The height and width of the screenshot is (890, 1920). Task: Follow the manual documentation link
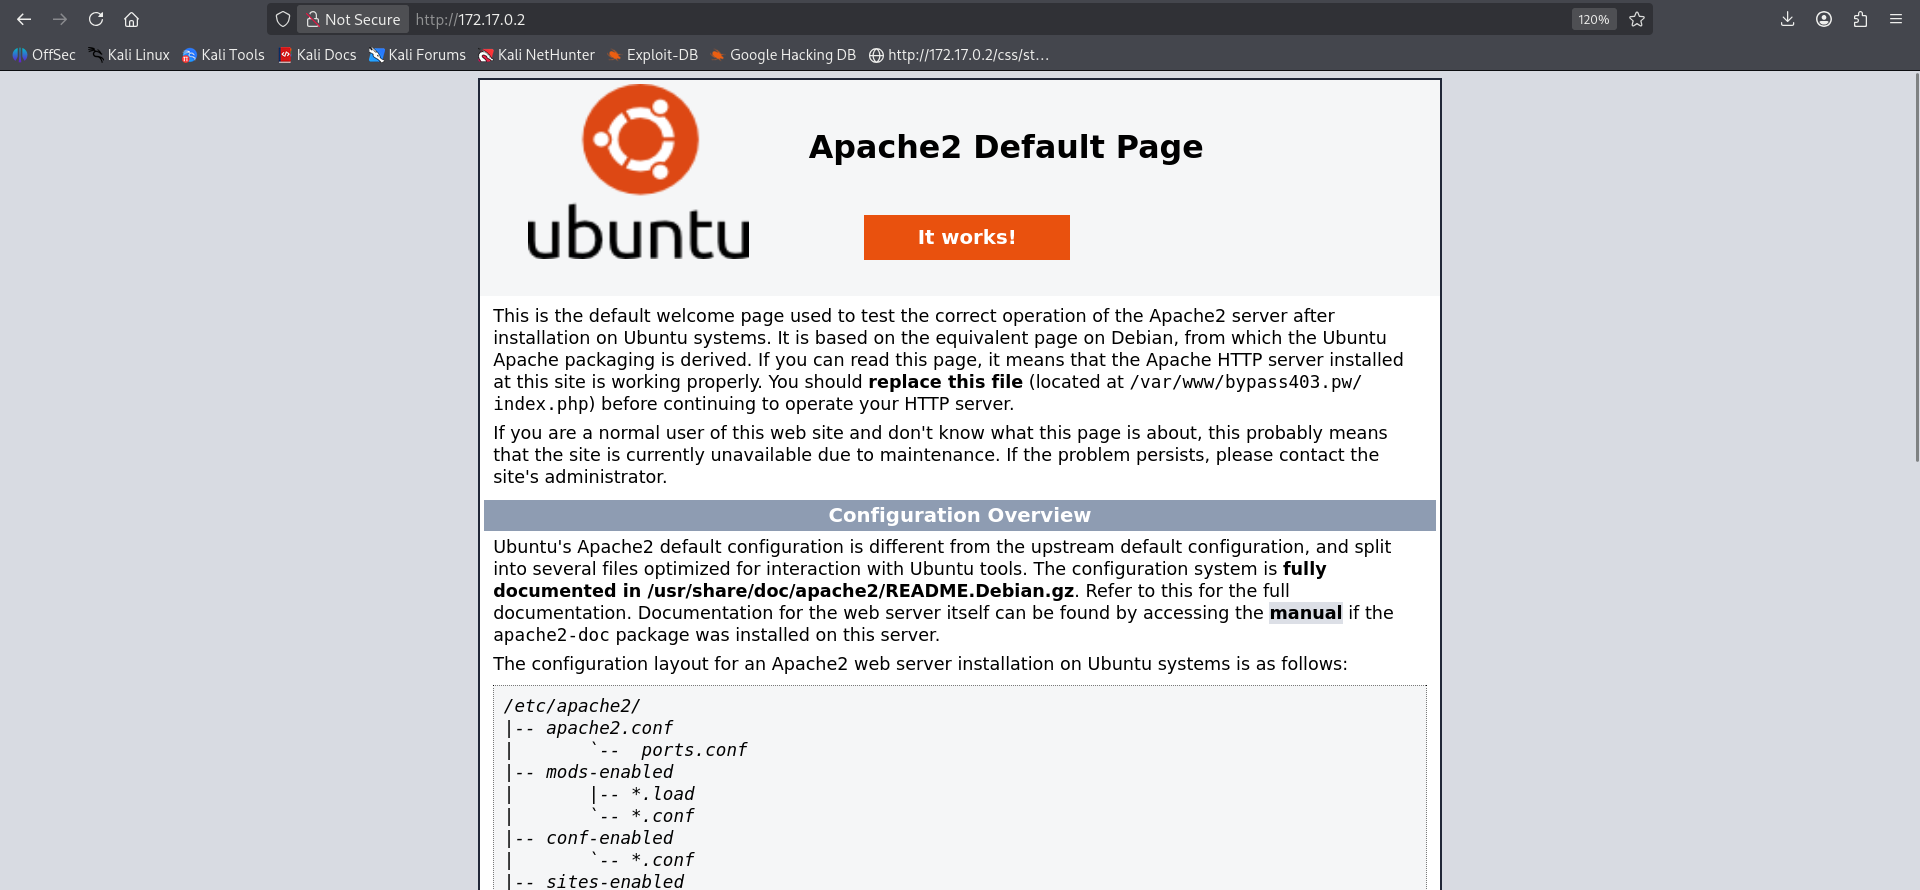(1305, 613)
